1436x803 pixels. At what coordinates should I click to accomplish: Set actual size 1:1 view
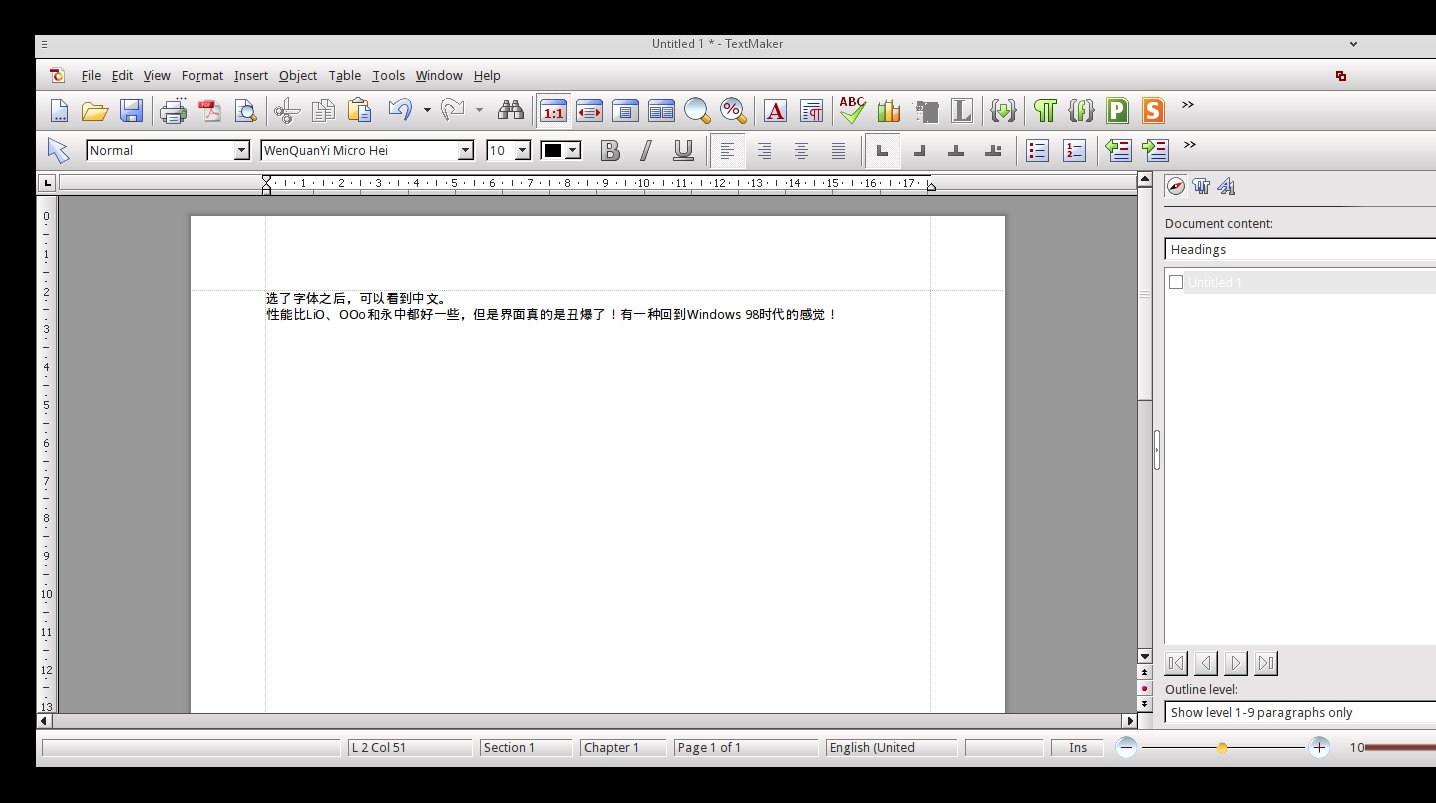(553, 110)
